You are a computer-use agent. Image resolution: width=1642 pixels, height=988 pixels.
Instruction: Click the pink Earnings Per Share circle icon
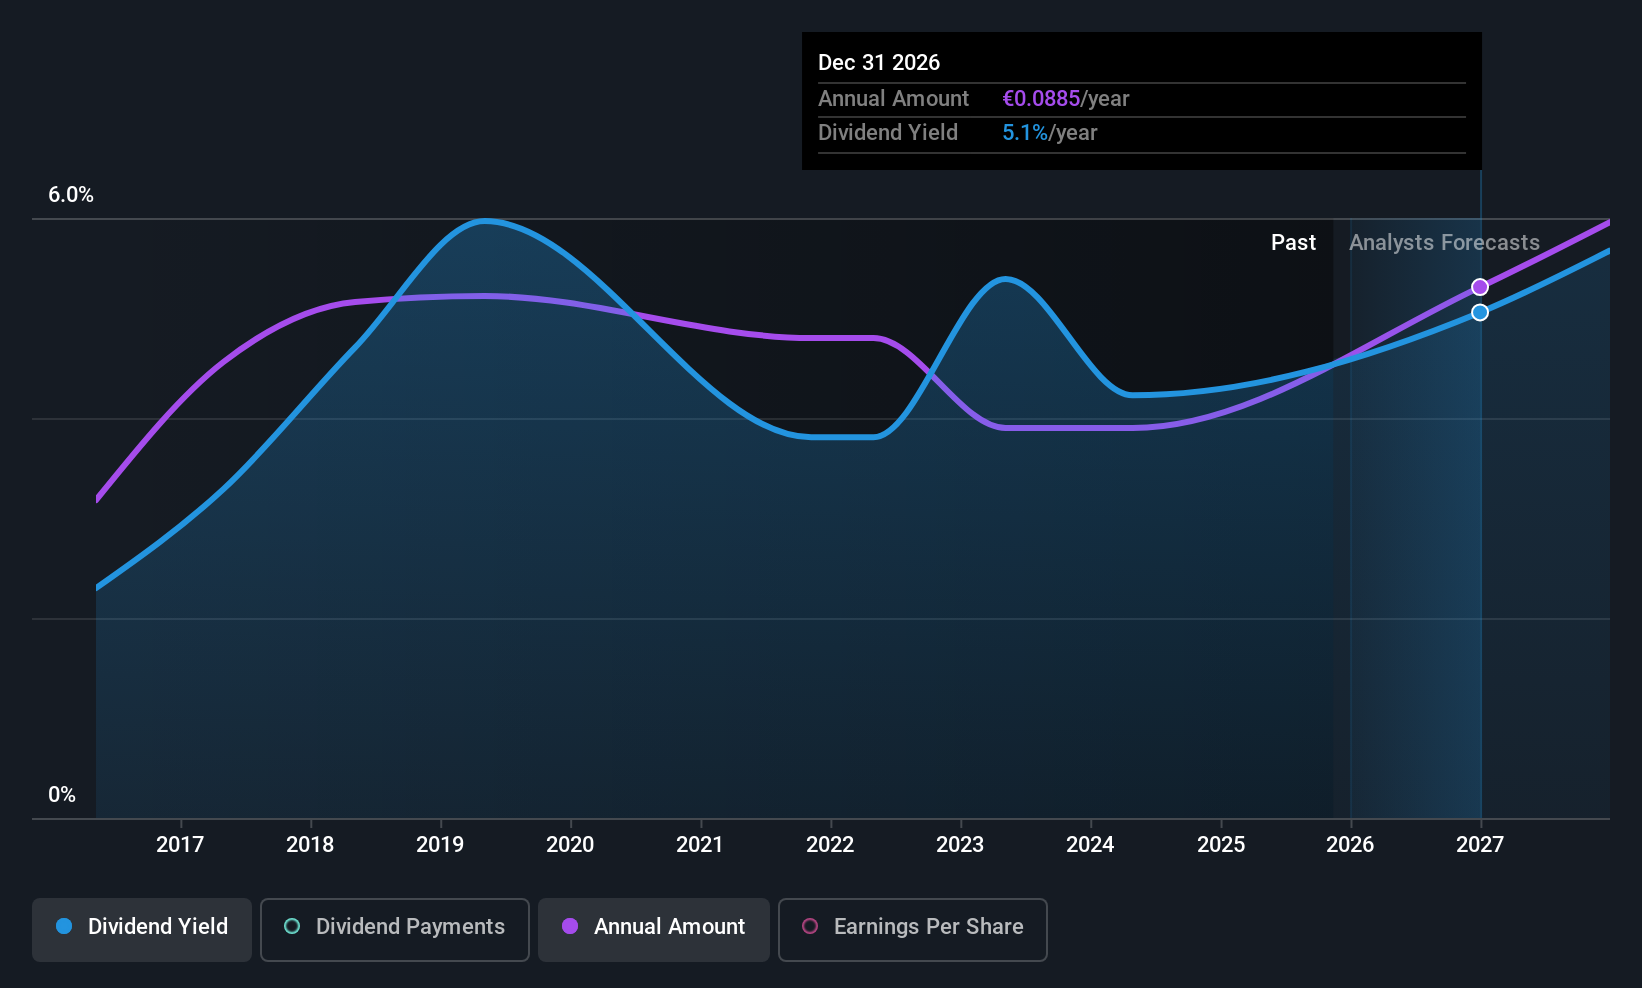(x=810, y=927)
